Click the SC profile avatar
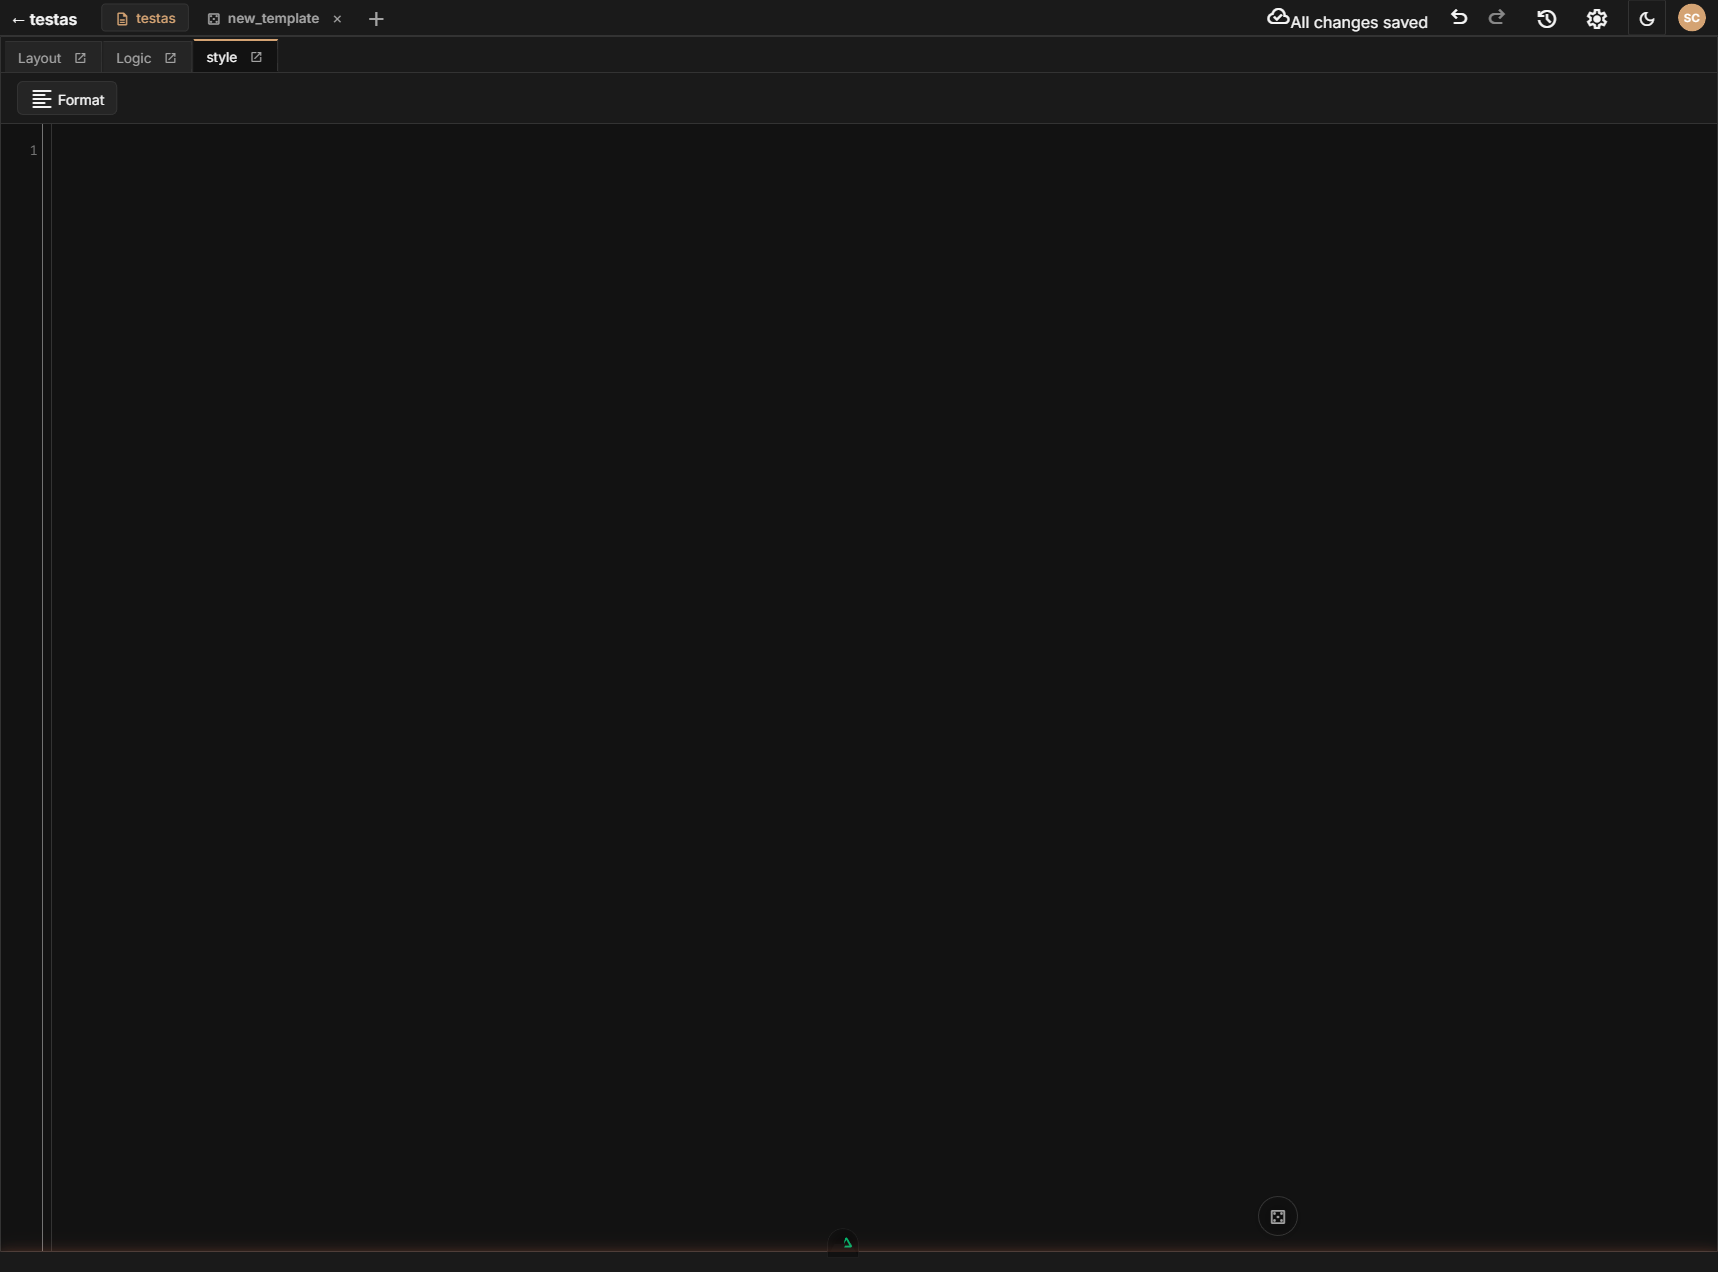The width and height of the screenshot is (1718, 1272). pos(1692,18)
